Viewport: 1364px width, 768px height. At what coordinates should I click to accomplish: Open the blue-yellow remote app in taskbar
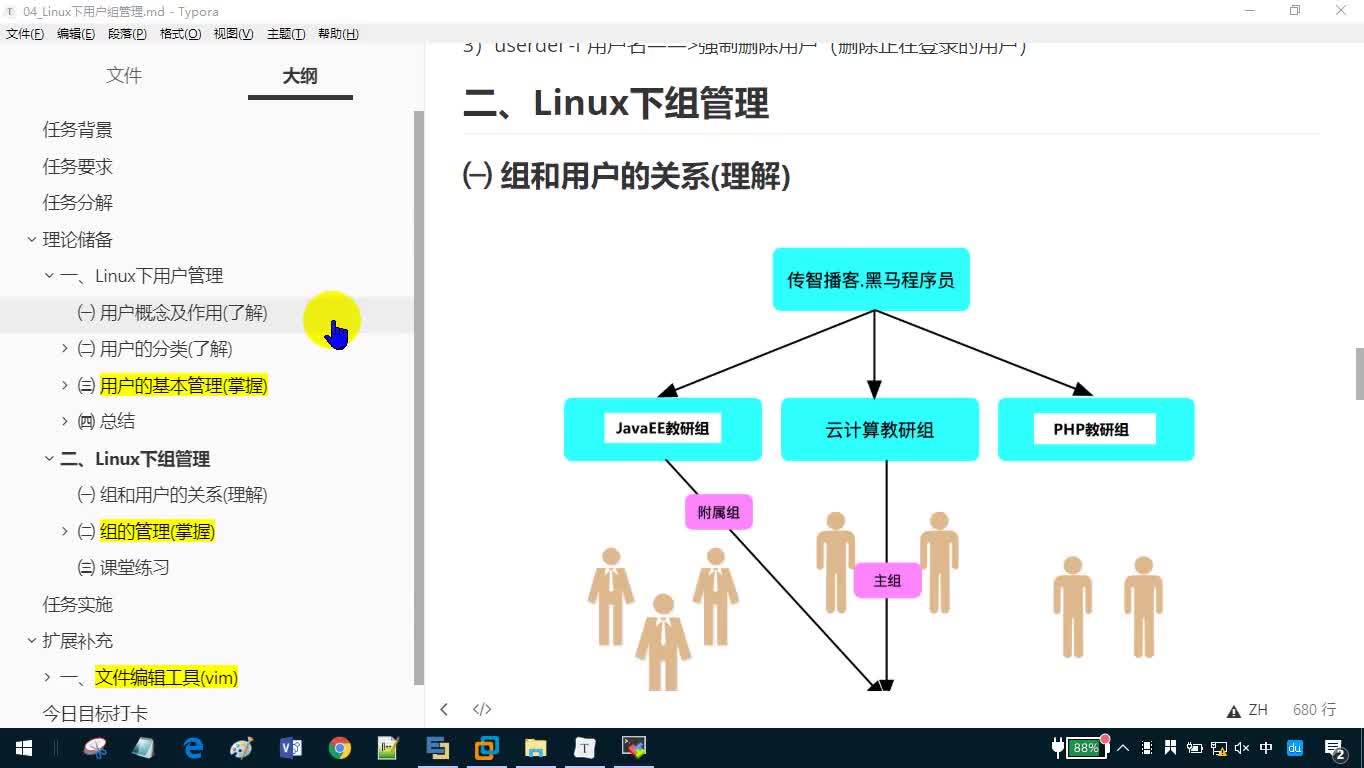click(438, 748)
